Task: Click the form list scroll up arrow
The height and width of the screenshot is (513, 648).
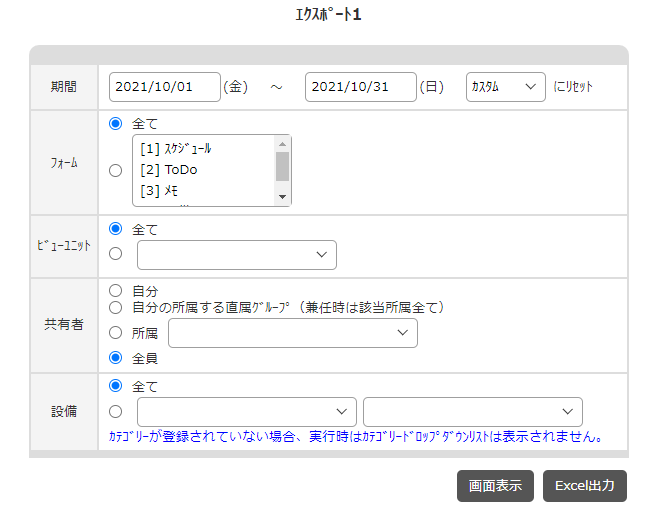Action: 283,144
